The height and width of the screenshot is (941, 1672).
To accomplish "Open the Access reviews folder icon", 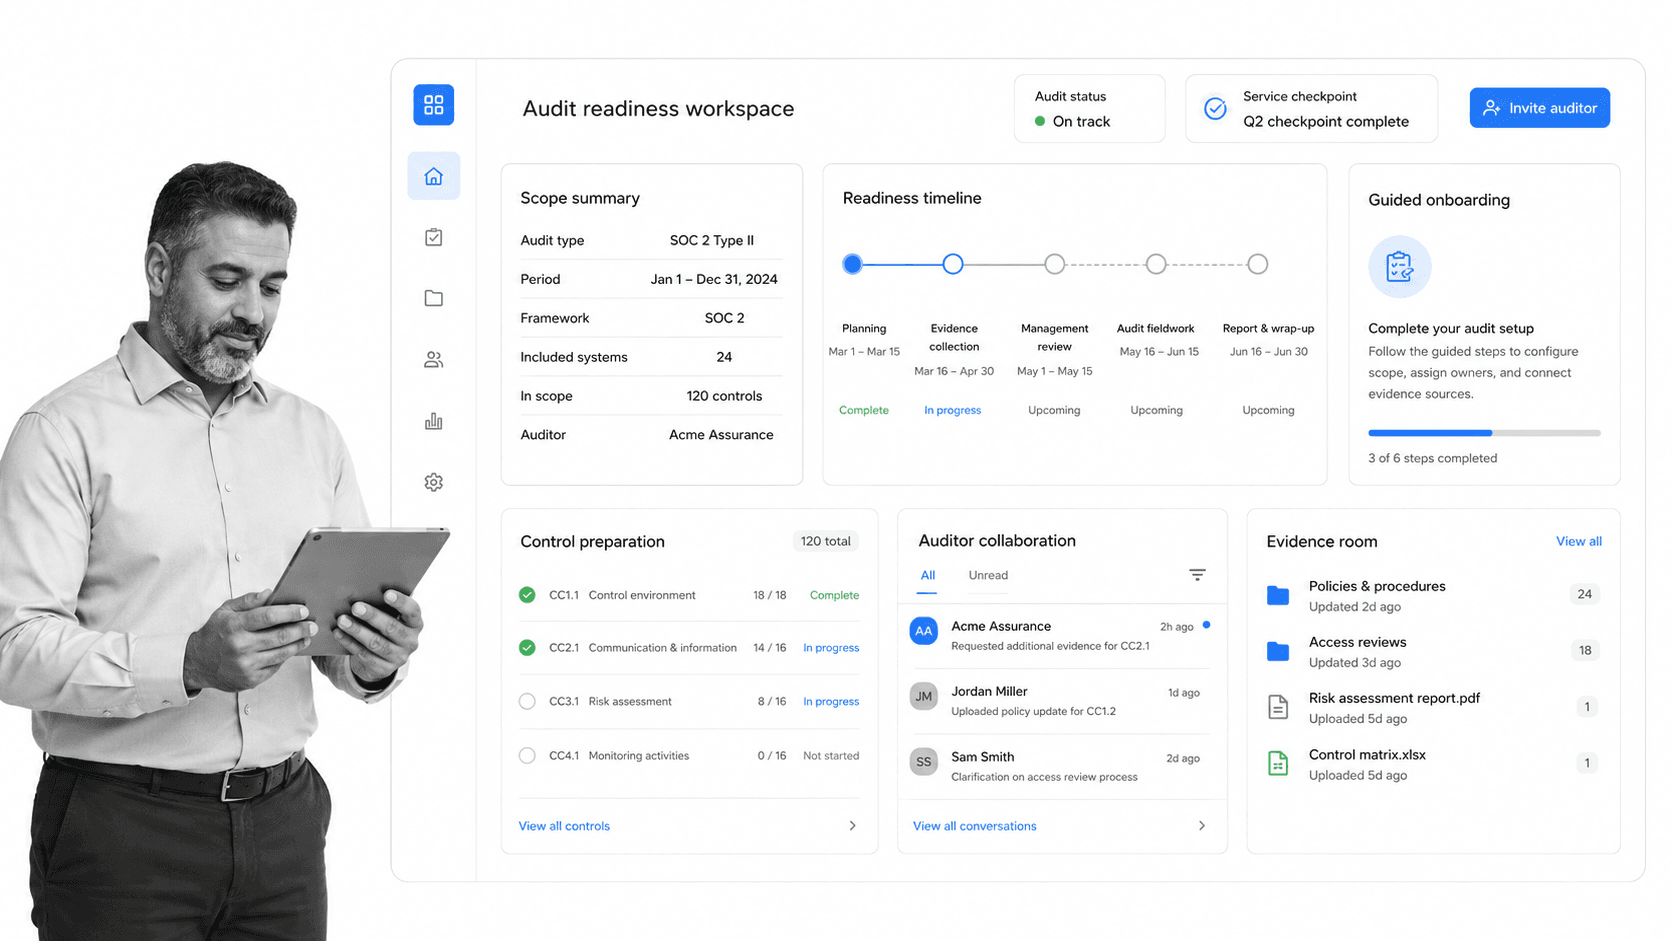I will (1278, 651).
